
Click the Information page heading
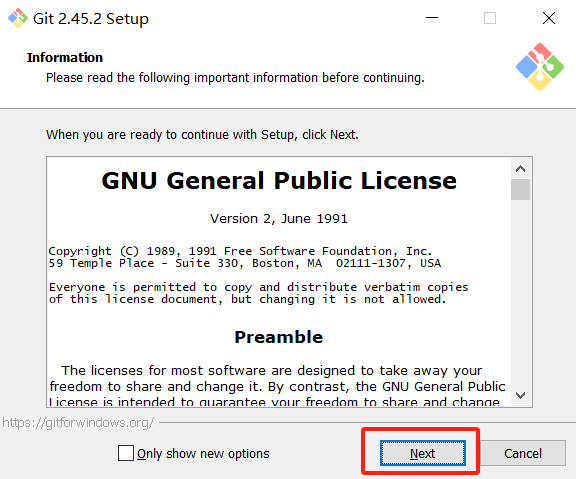(65, 57)
